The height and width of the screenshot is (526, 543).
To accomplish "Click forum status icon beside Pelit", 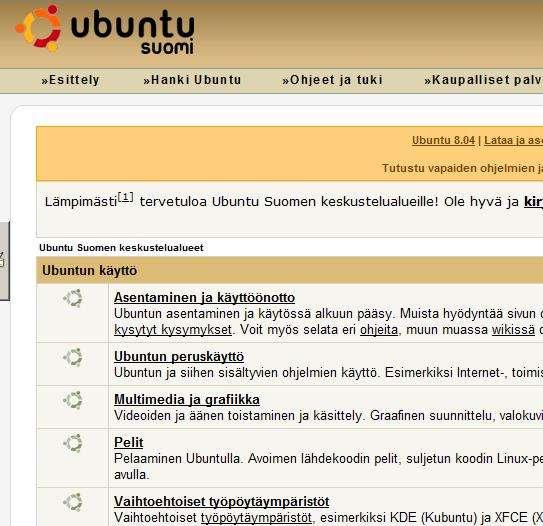I will 73,443.
